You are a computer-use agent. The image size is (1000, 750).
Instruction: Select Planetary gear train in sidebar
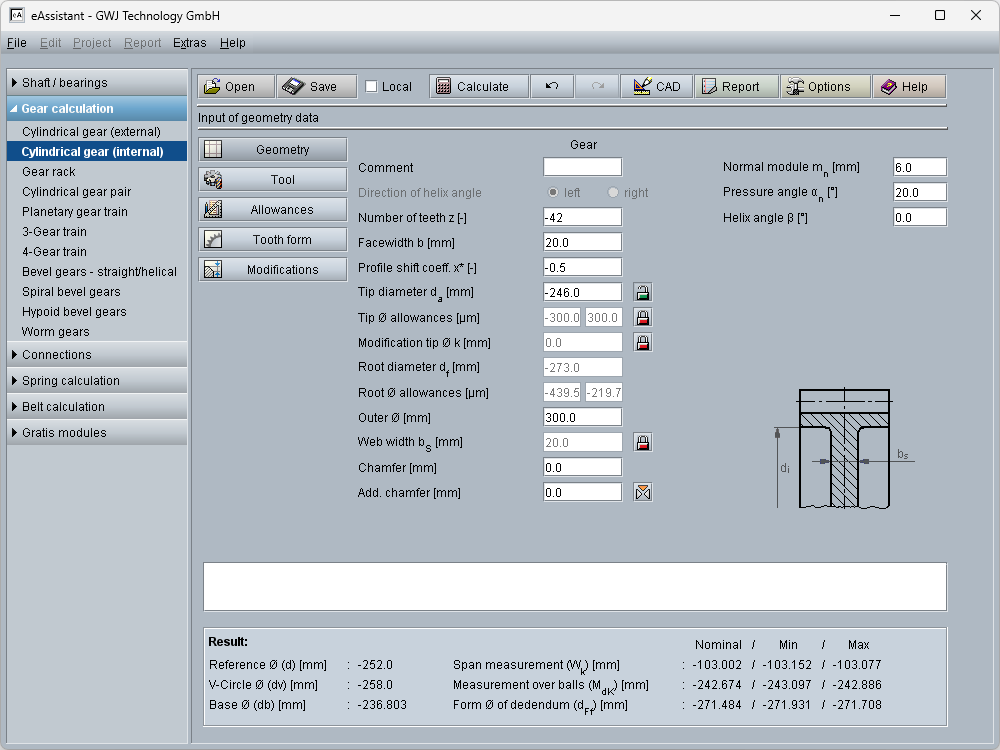pyautogui.click(x=75, y=212)
